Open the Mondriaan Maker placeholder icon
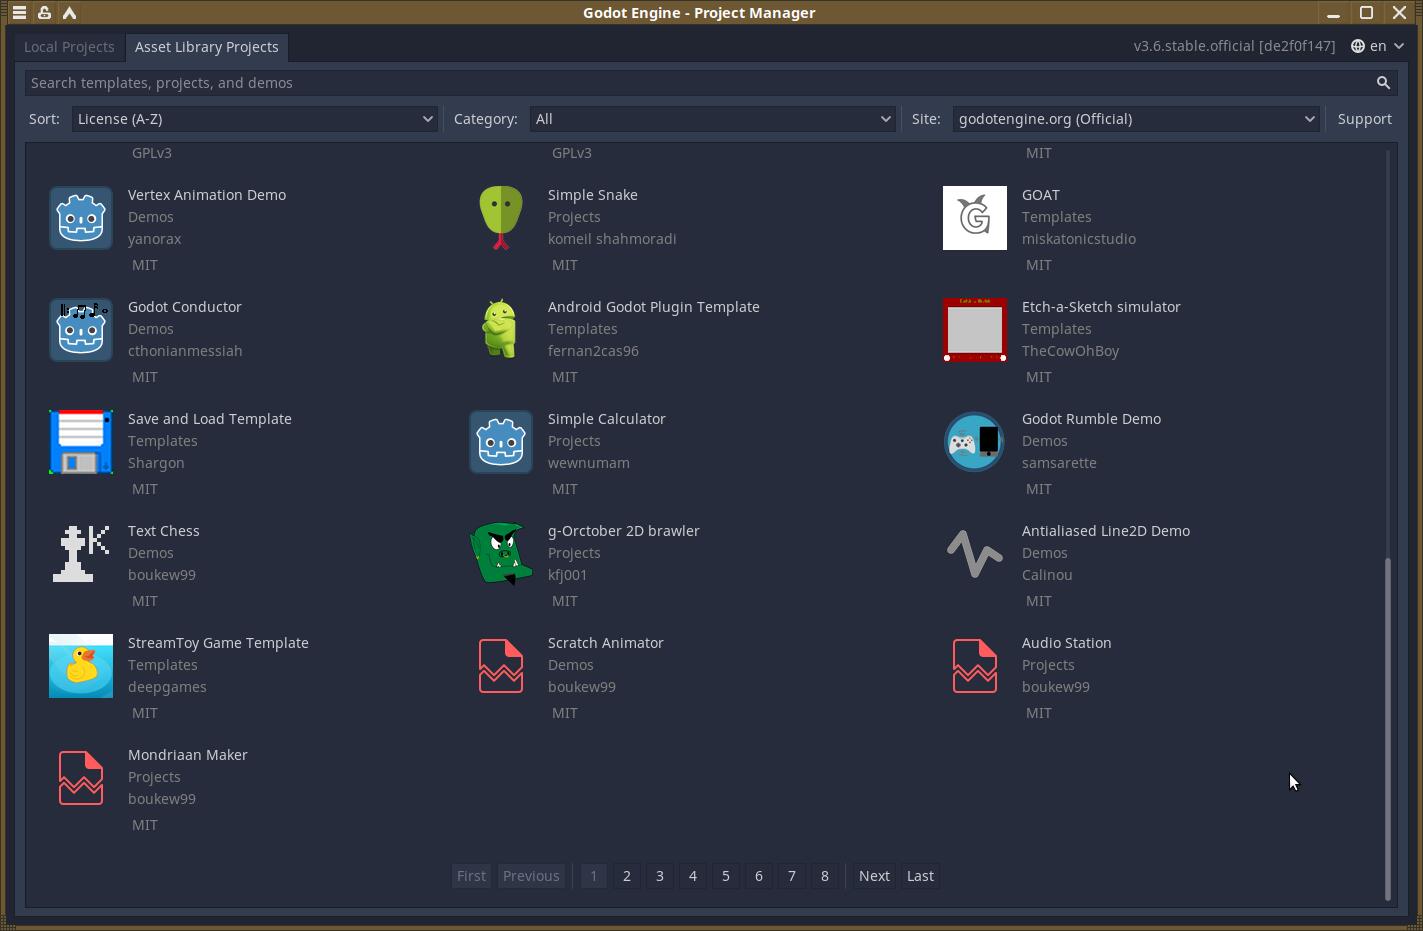This screenshot has width=1423, height=931. pyautogui.click(x=81, y=778)
